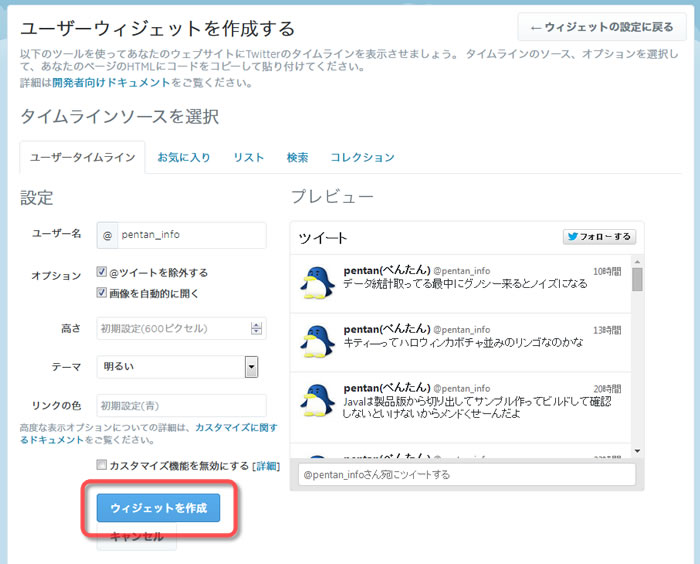Click the Twitter follow button in preview

click(599, 237)
